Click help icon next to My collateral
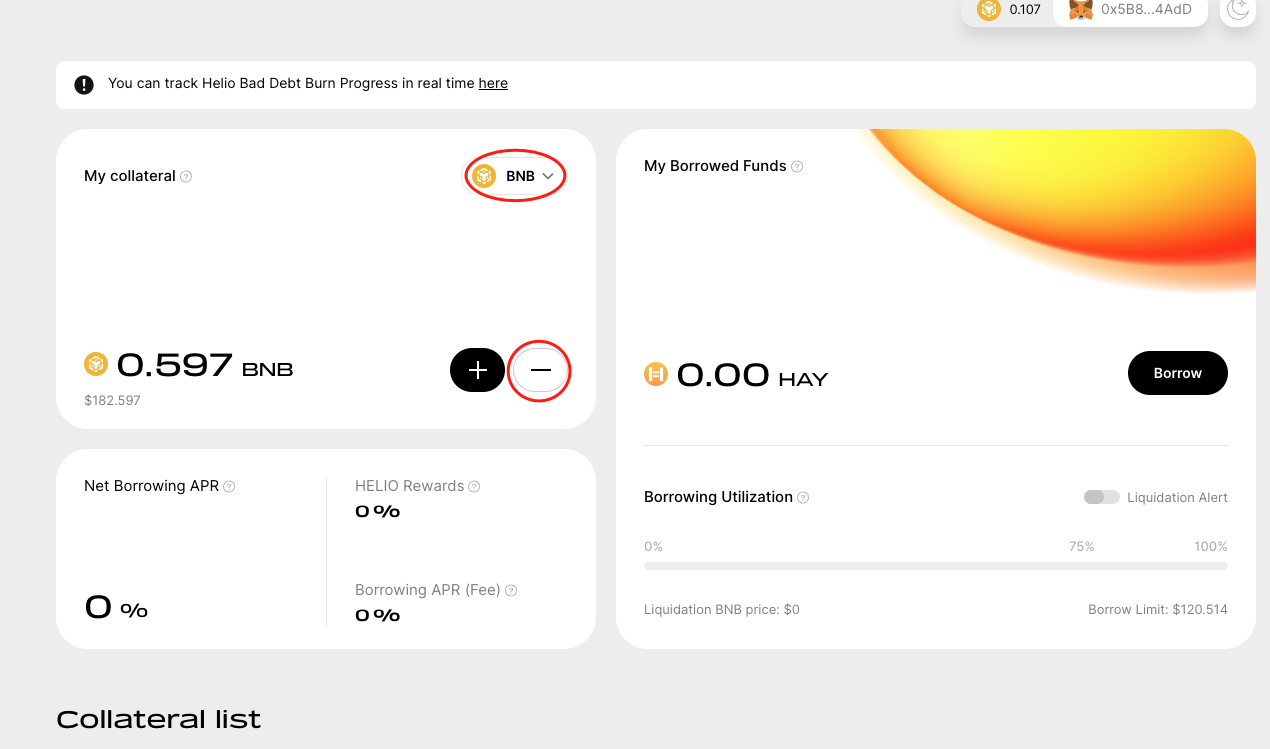1270x749 pixels. point(186,177)
